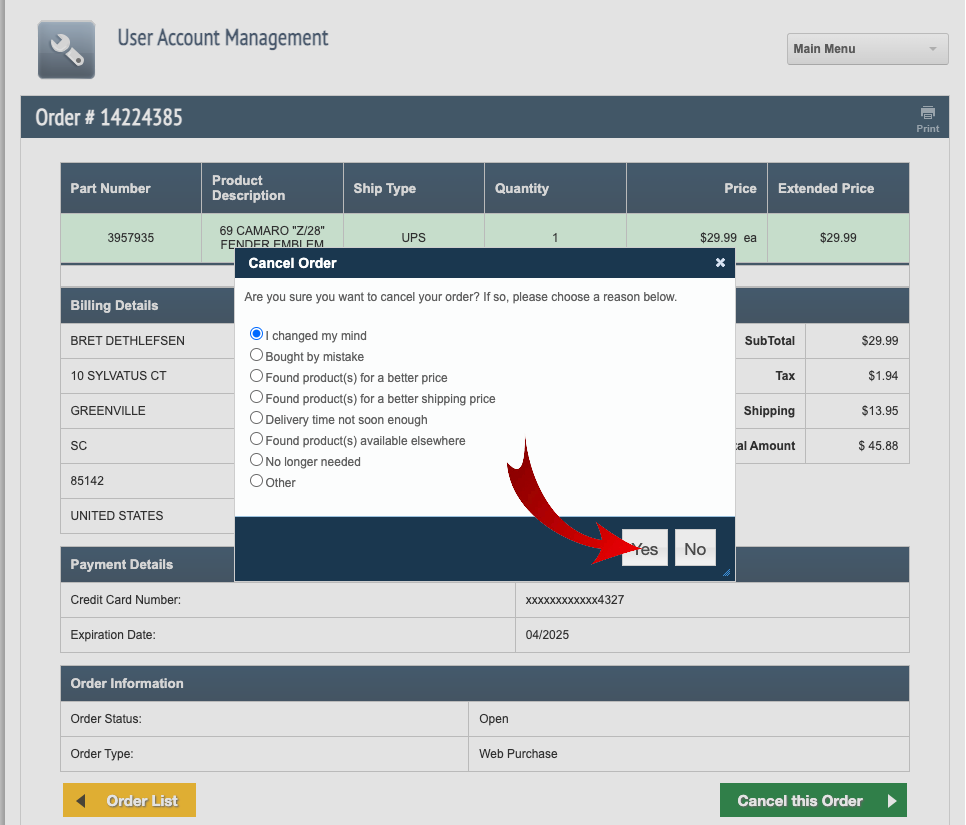The width and height of the screenshot is (966, 825).
Task: Click masked card number xxxxxxxxxxxx4327
Action: tap(575, 600)
